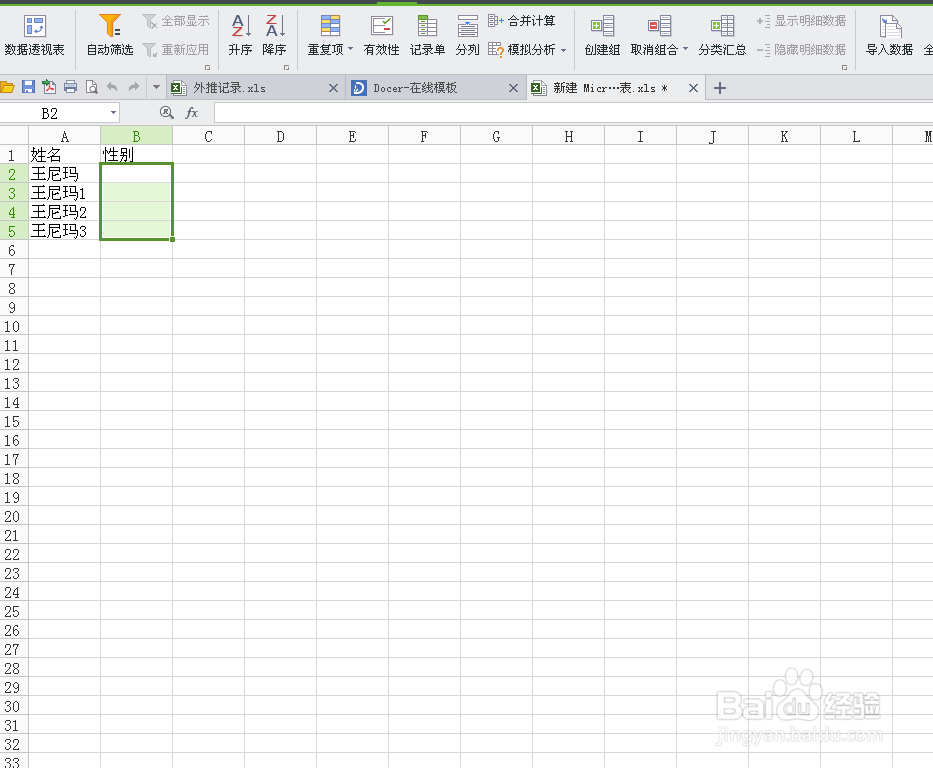Save the file with the floppy icon
The height and width of the screenshot is (768, 933).
28,87
